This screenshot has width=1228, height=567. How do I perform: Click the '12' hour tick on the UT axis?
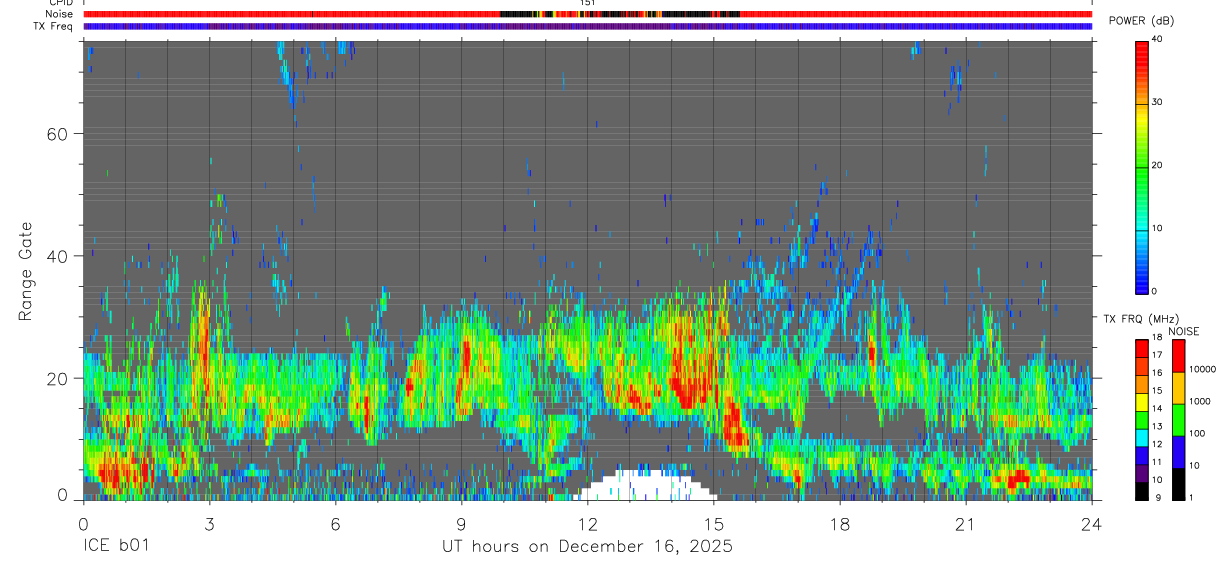click(x=588, y=524)
